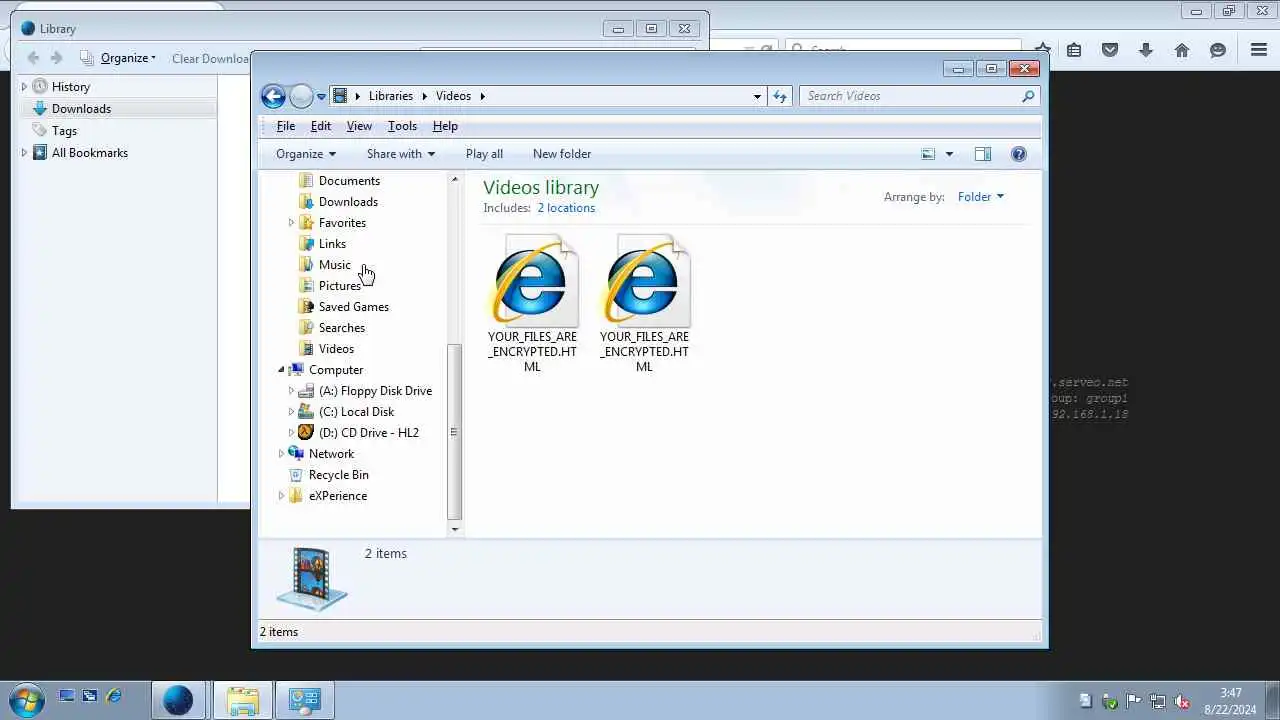This screenshot has height=720, width=1280.
Task: Go back in the Library window
Action: (33, 58)
